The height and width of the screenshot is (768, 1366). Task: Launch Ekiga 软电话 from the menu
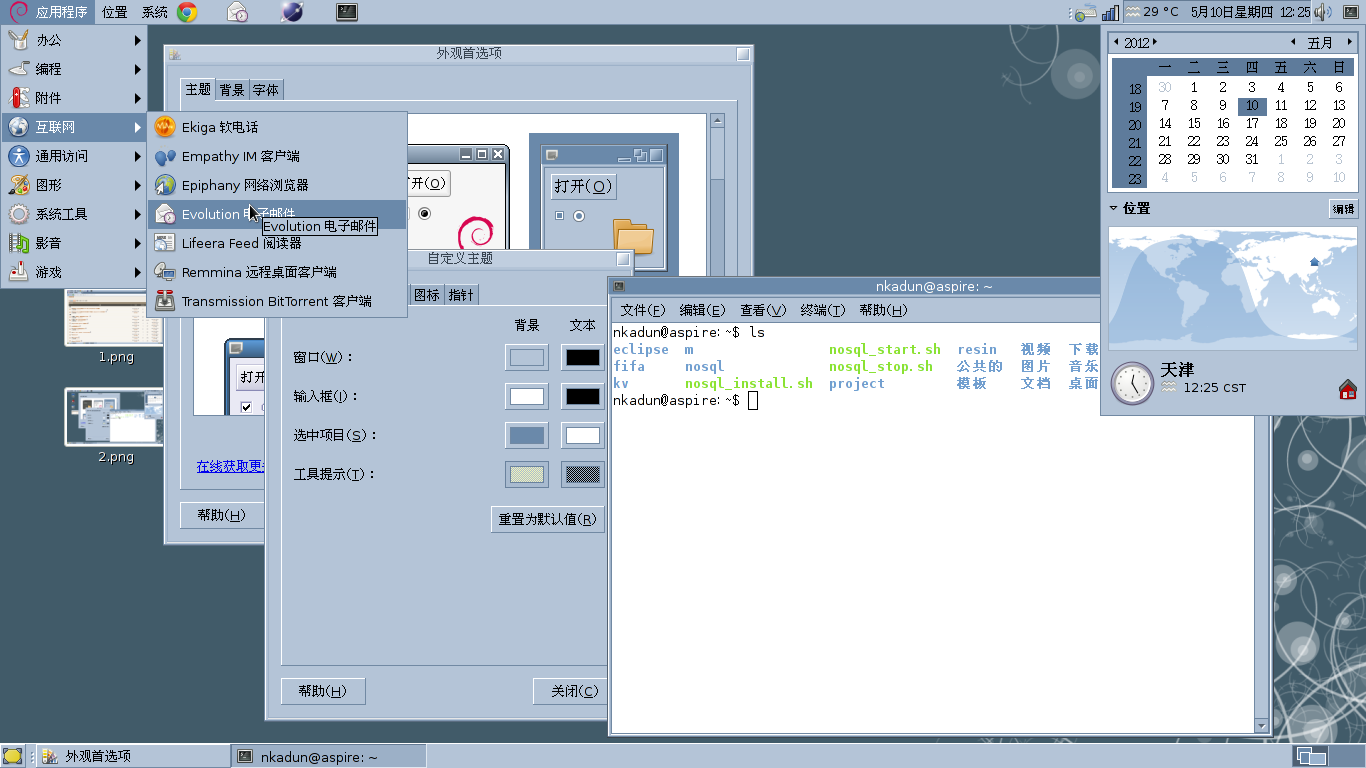point(277,127)
